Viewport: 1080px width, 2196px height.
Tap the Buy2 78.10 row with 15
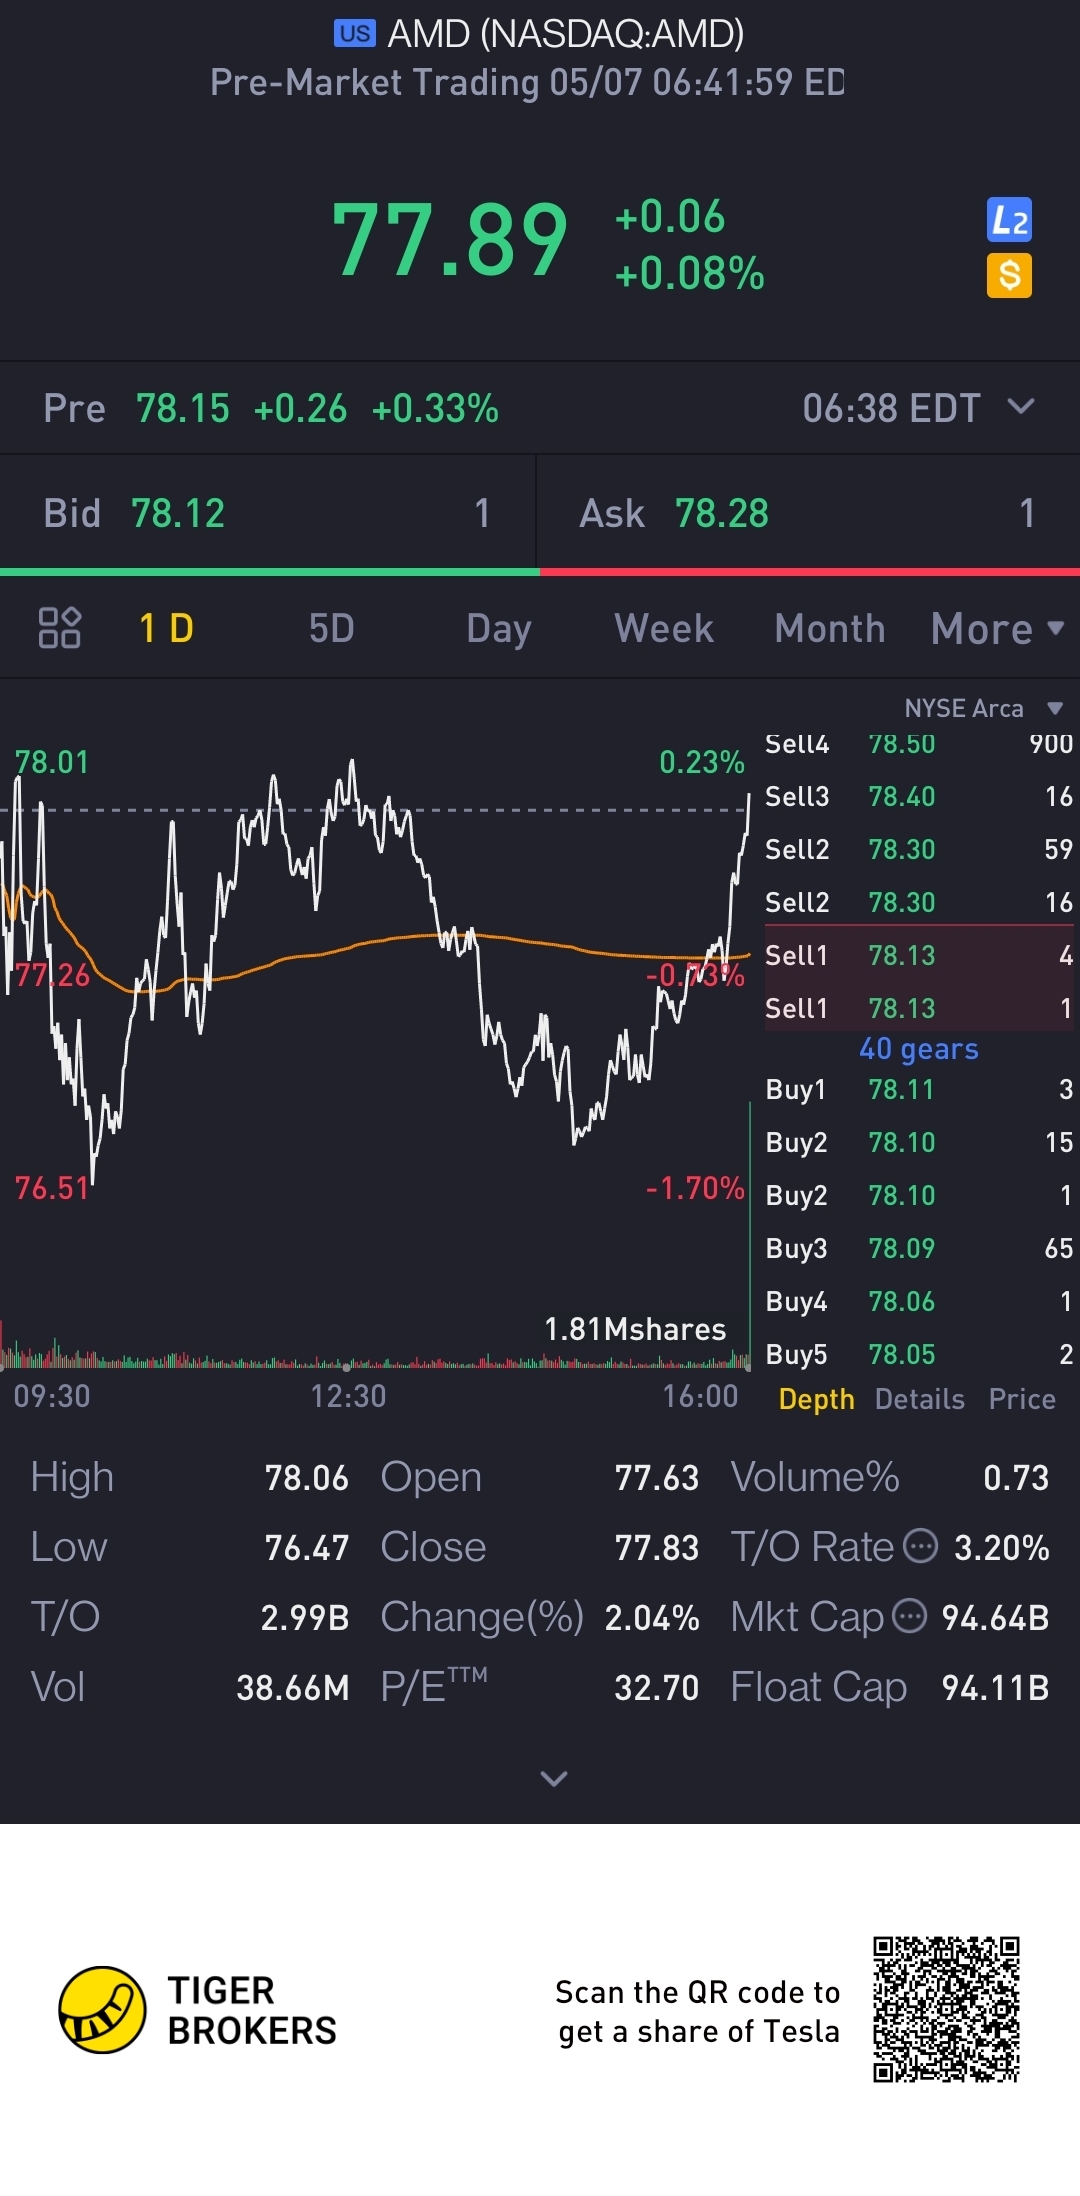tap(919, 1142)
